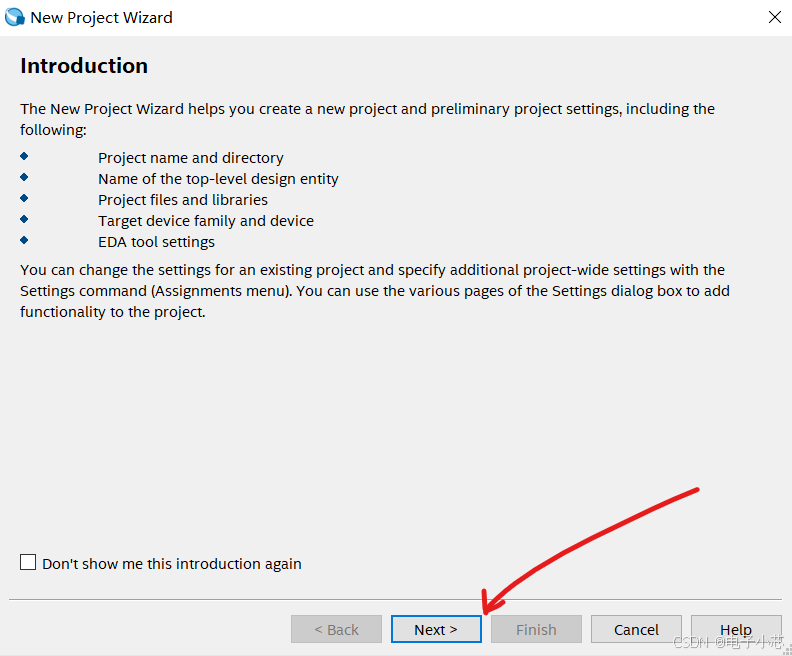Viewport: 792px width, 656px height.
Task: Click the "New Project Wizard" title text
Action: click(x=102, y=18)
